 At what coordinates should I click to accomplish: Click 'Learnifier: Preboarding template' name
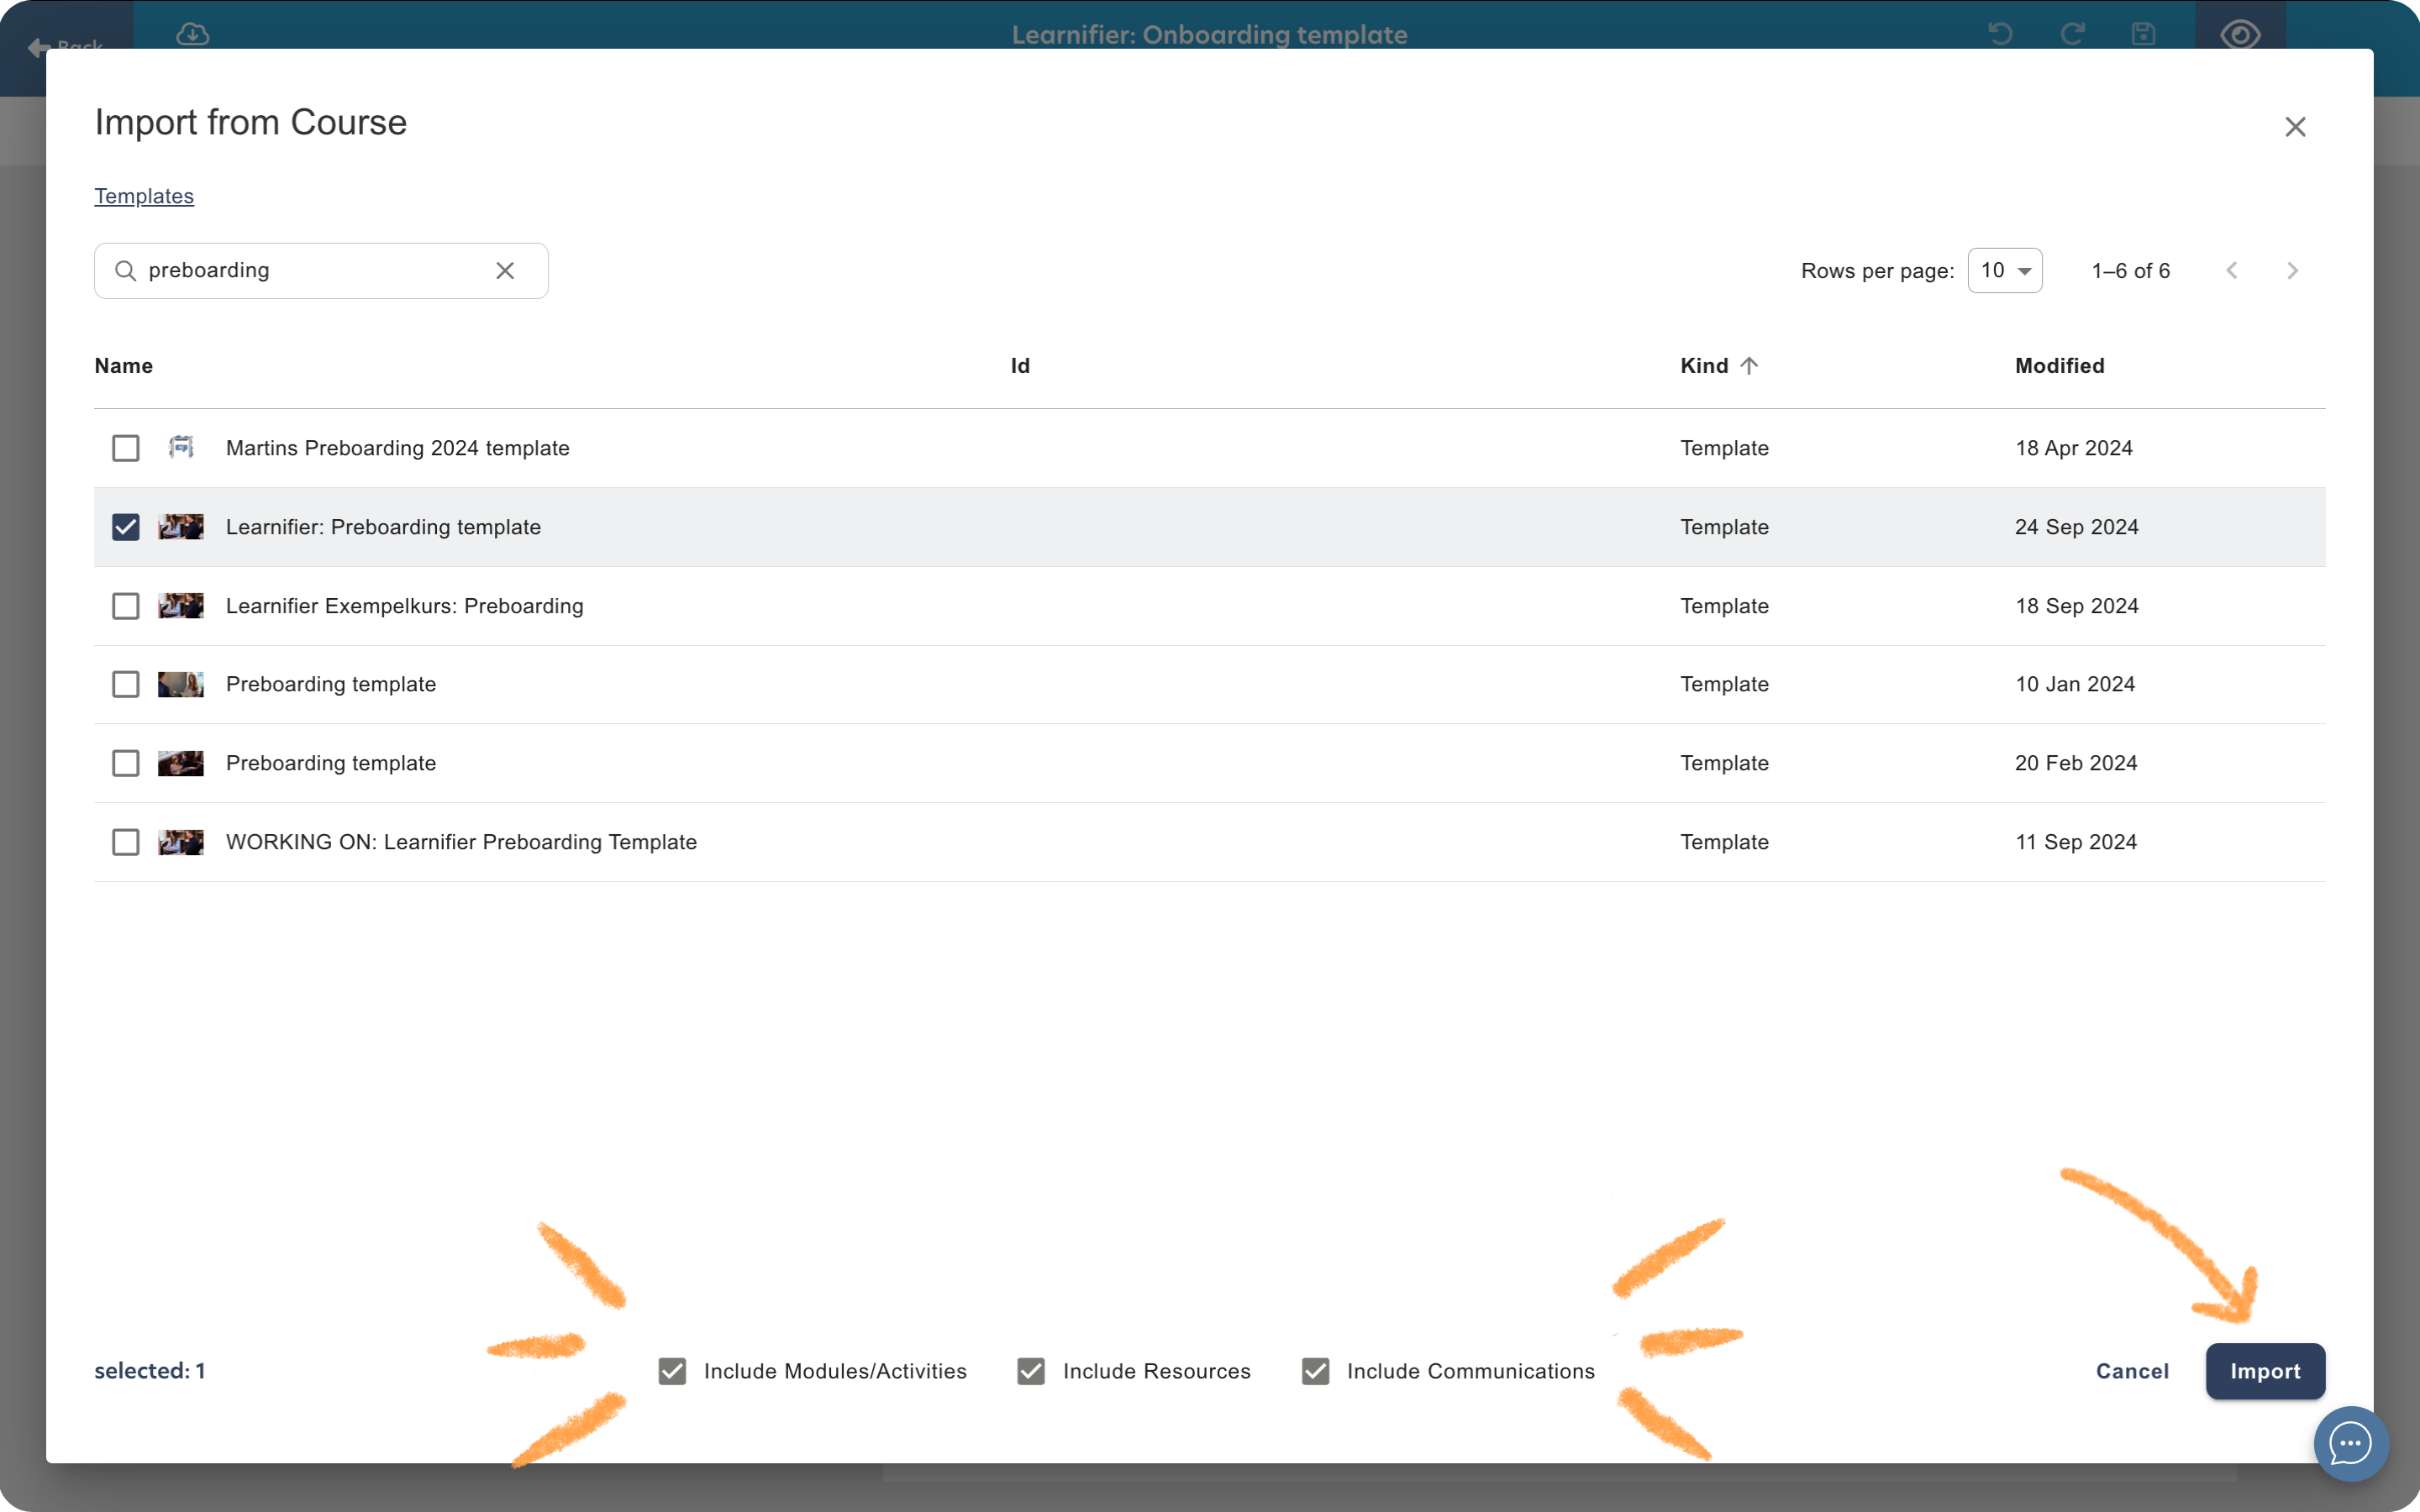point(383,527)
